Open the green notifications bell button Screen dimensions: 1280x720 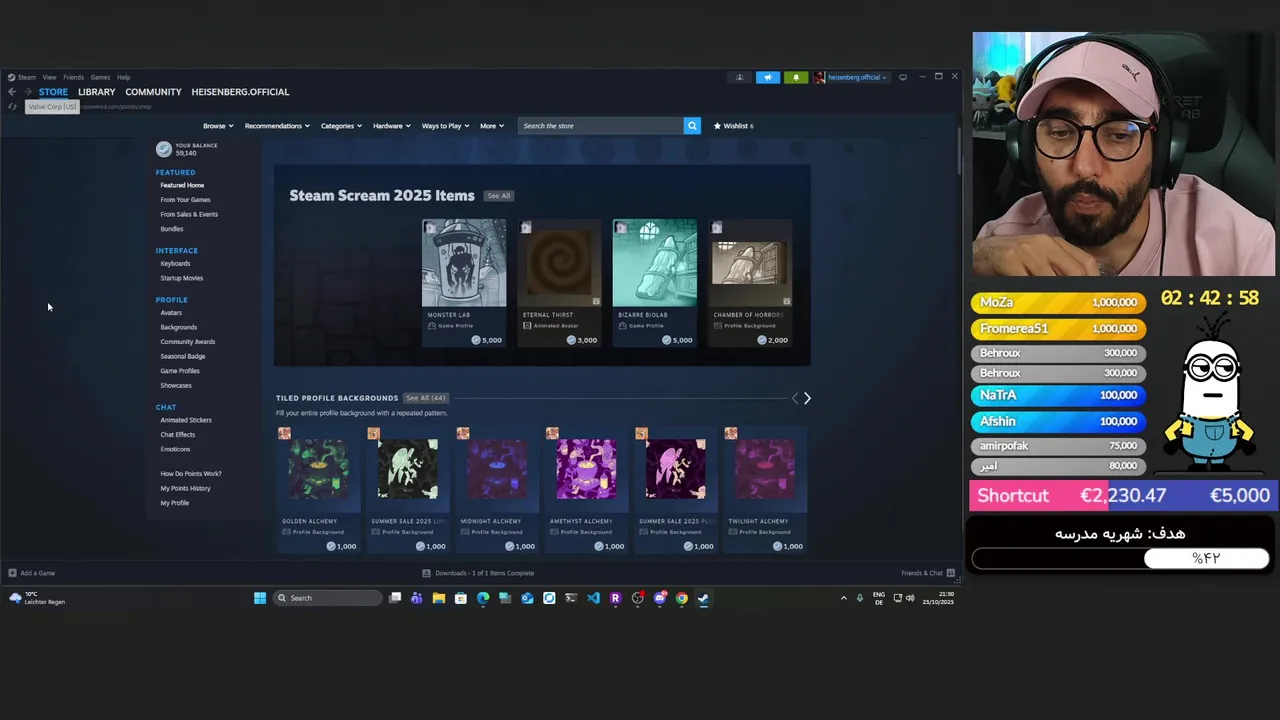click(x=796, y=77)
